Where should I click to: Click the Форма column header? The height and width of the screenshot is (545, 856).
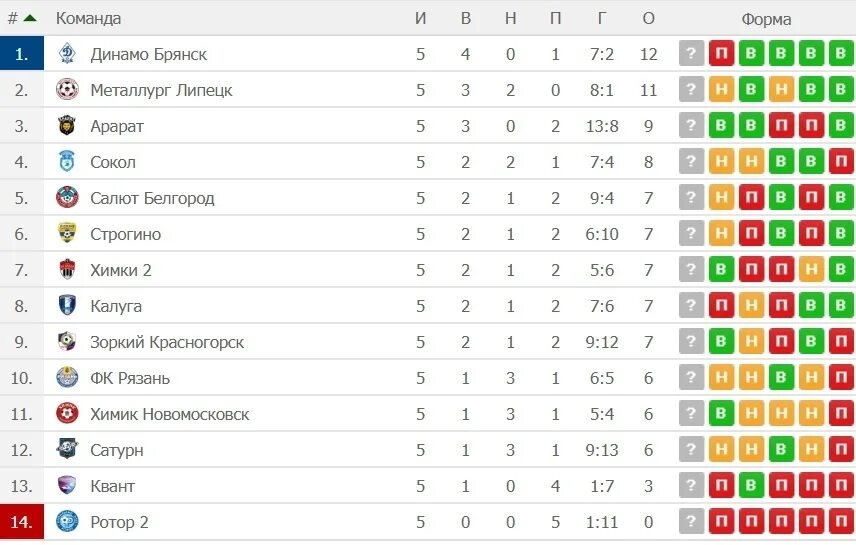[766, 19]
